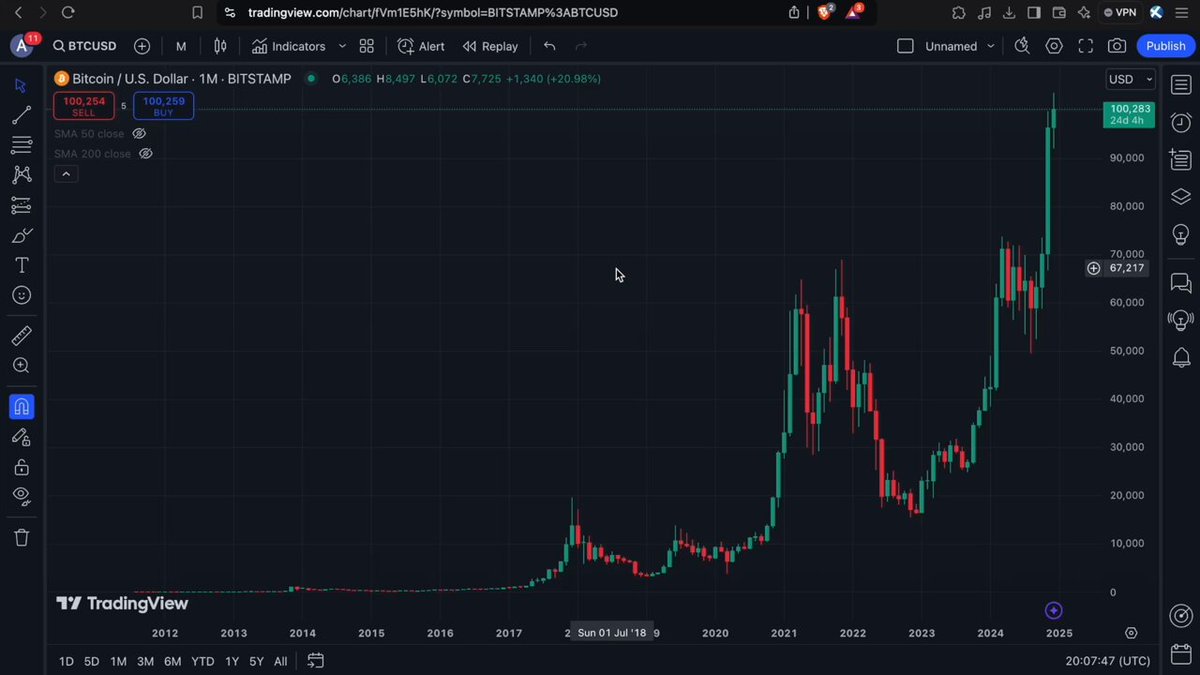Viewport: 1200px width, 675px height.
Task: Select the patterns drawing tool
Action: pos(21,175)
